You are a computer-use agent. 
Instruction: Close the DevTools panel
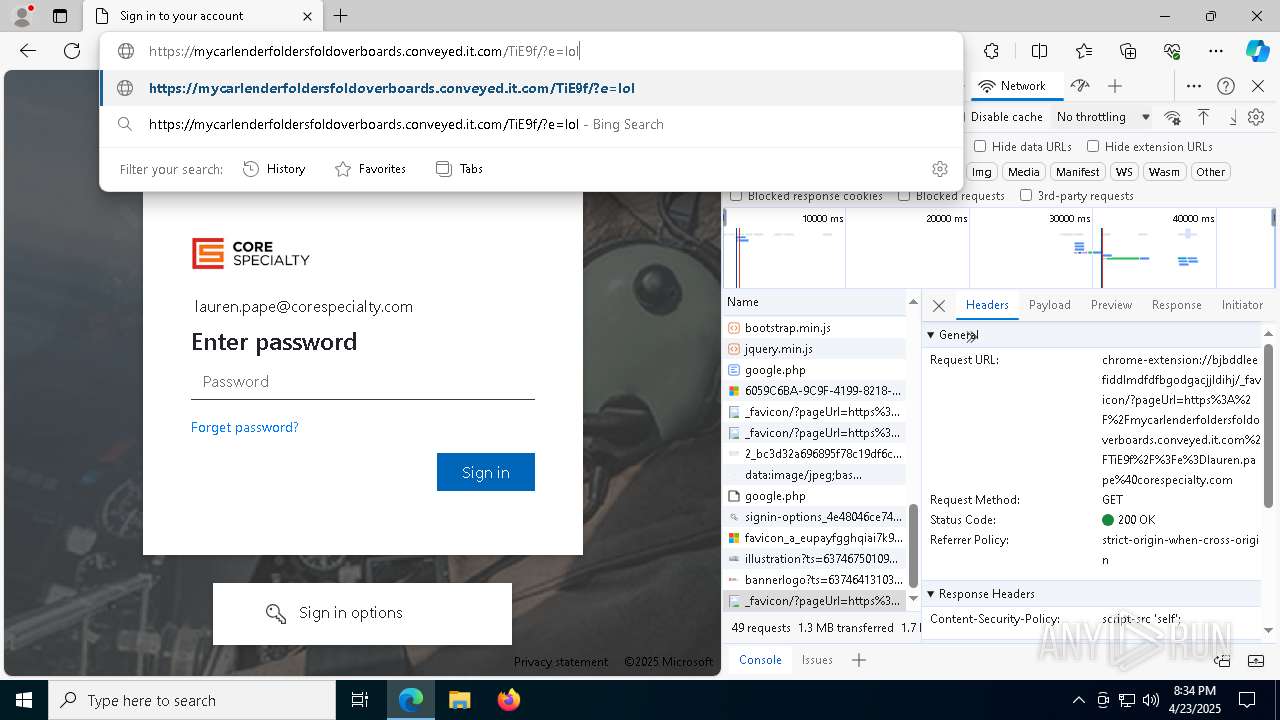pyautogui.click(x=1258, y=86)
